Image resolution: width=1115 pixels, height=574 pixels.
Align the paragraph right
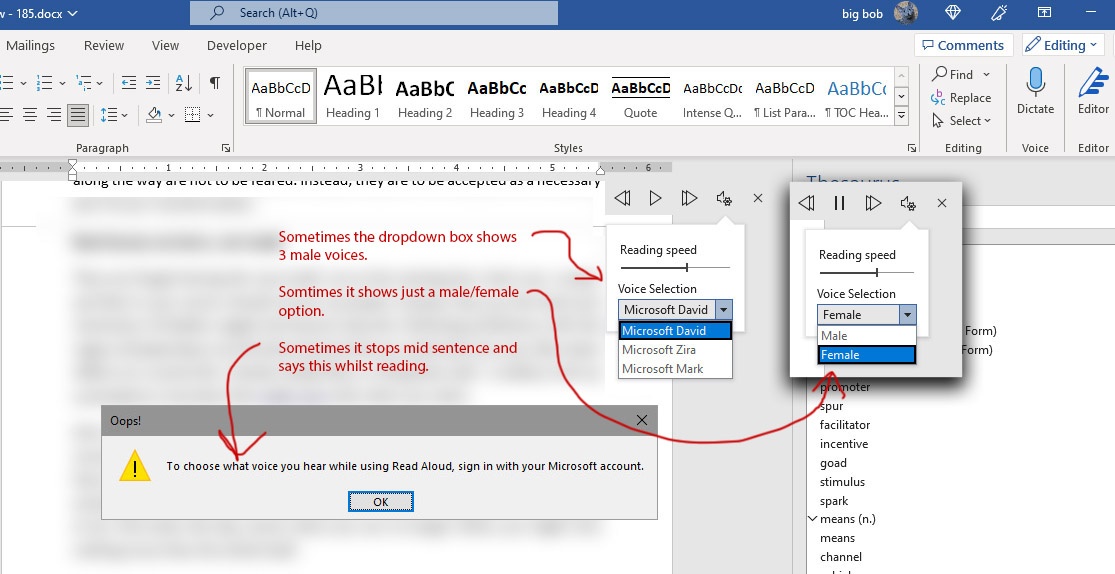(54, 115)
